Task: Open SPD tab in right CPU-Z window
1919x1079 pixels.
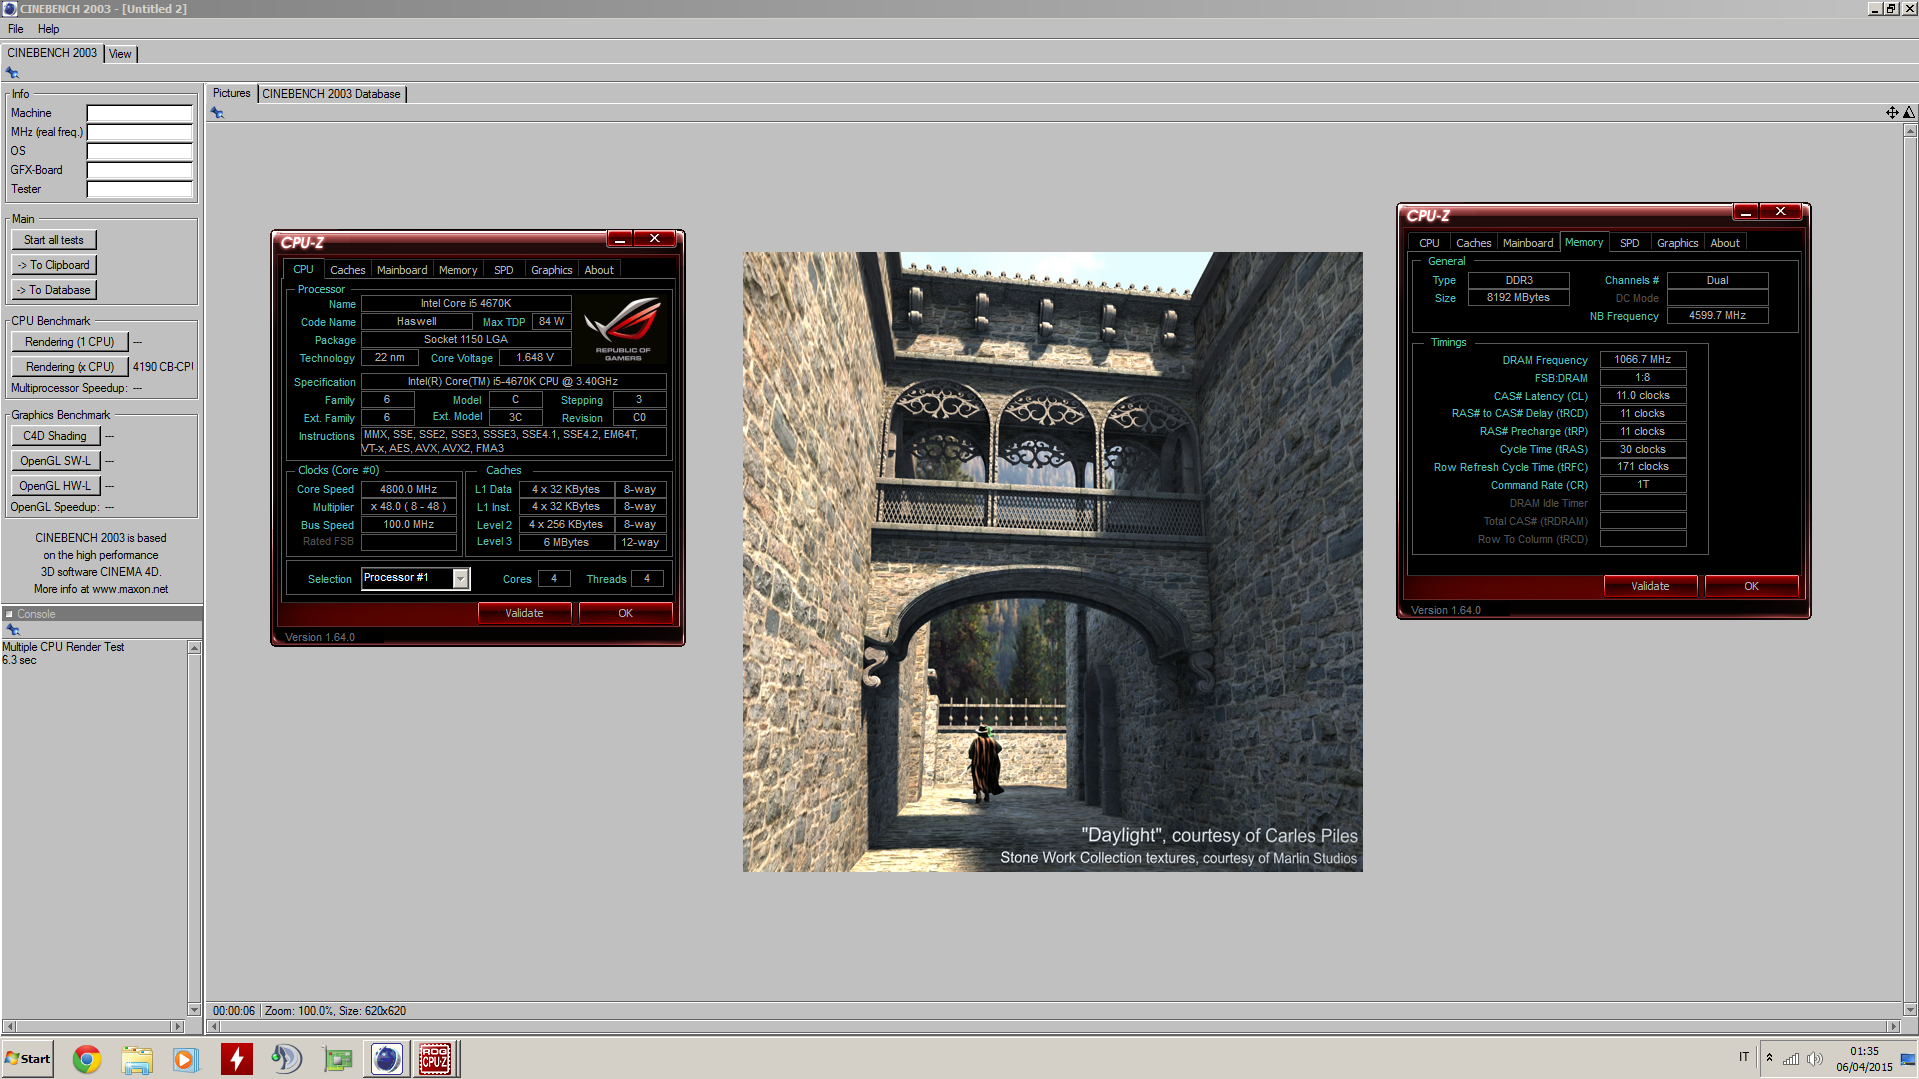Action: (x=1629, y=243)
